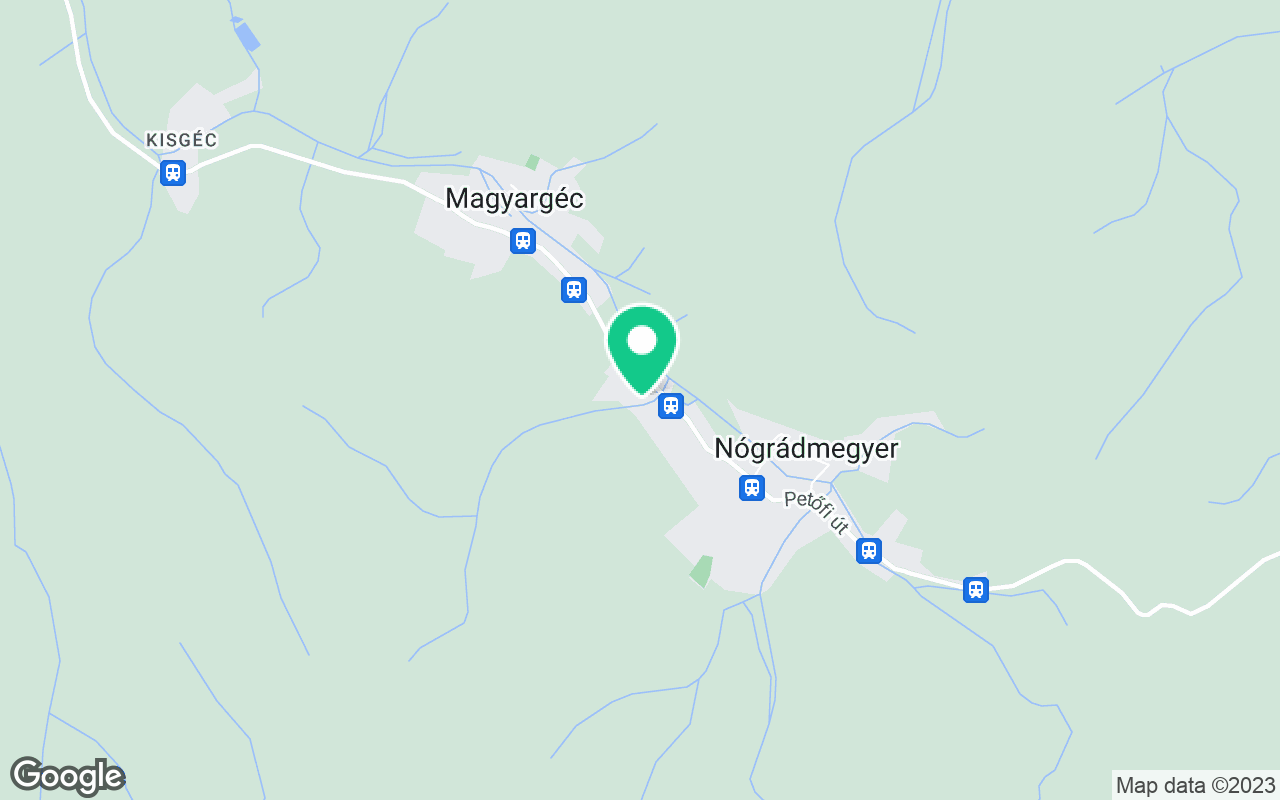The height and width of the screenshot is (800, 1280).
Task: Click the tiny green patch above Magyargéc label
Action: pos(533,161)
